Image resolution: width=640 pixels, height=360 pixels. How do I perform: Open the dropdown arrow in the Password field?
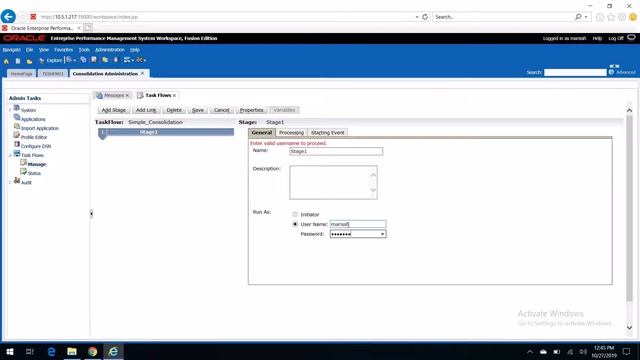point(382,234)
